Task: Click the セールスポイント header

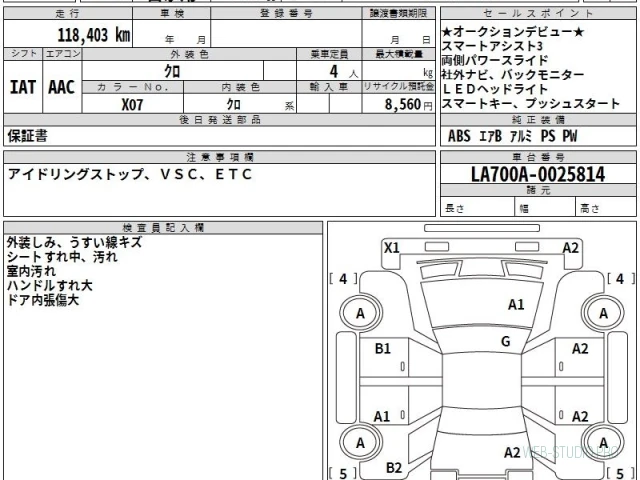Action: 538,13
